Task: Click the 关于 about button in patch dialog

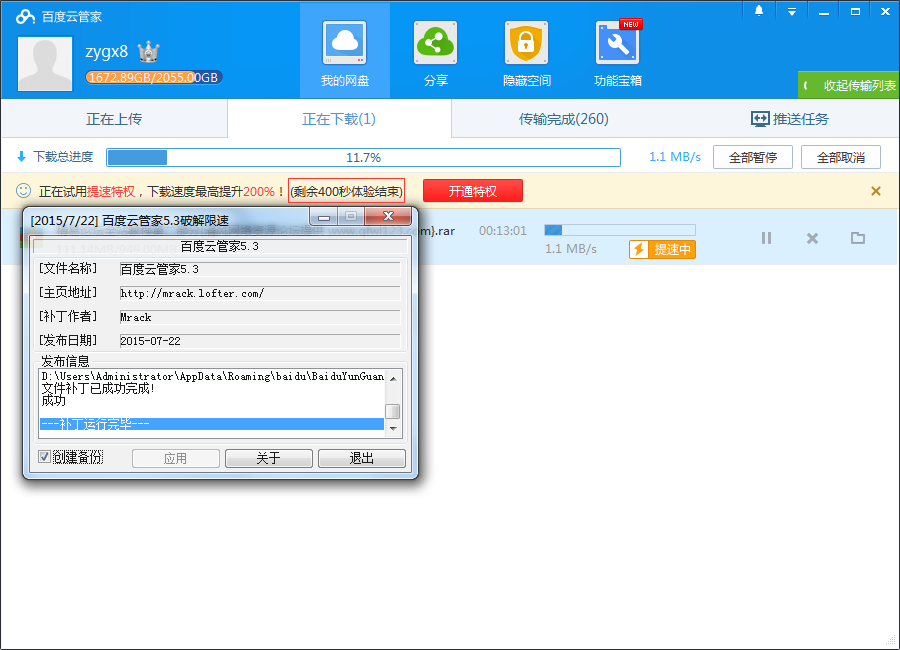Action: (x=269, y=458)
